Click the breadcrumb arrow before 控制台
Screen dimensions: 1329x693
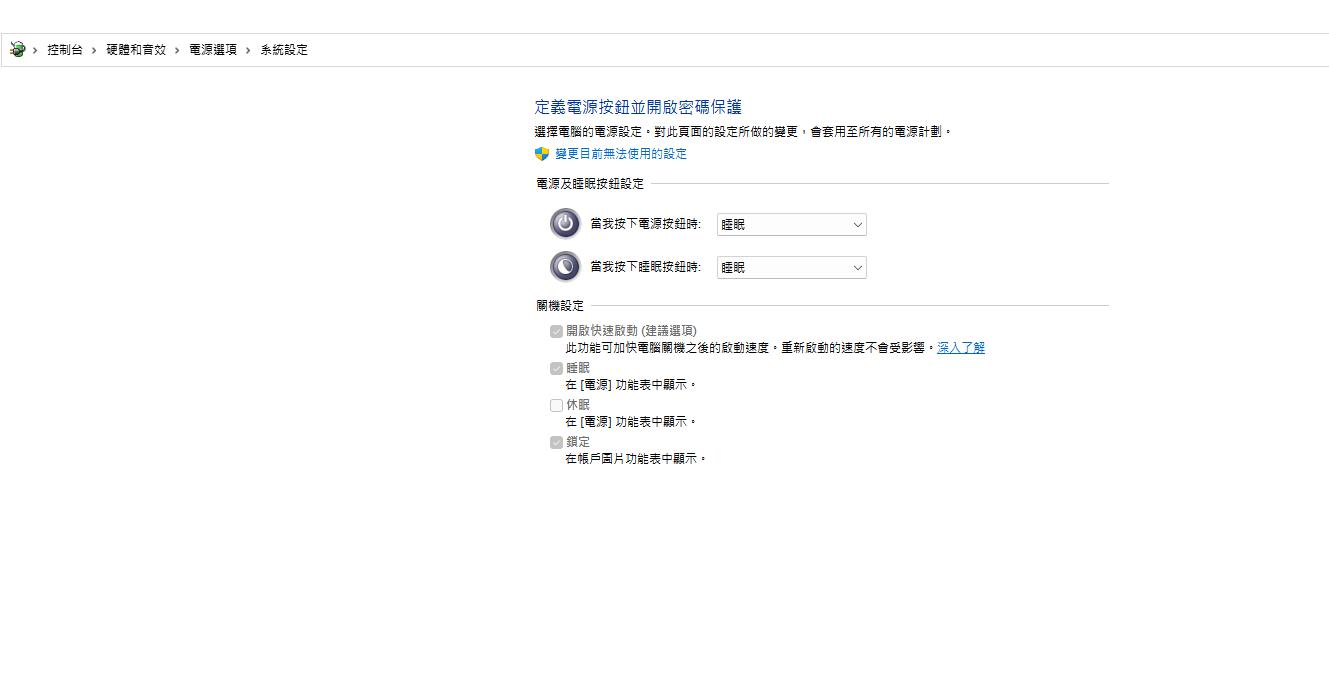click(36, 49)
